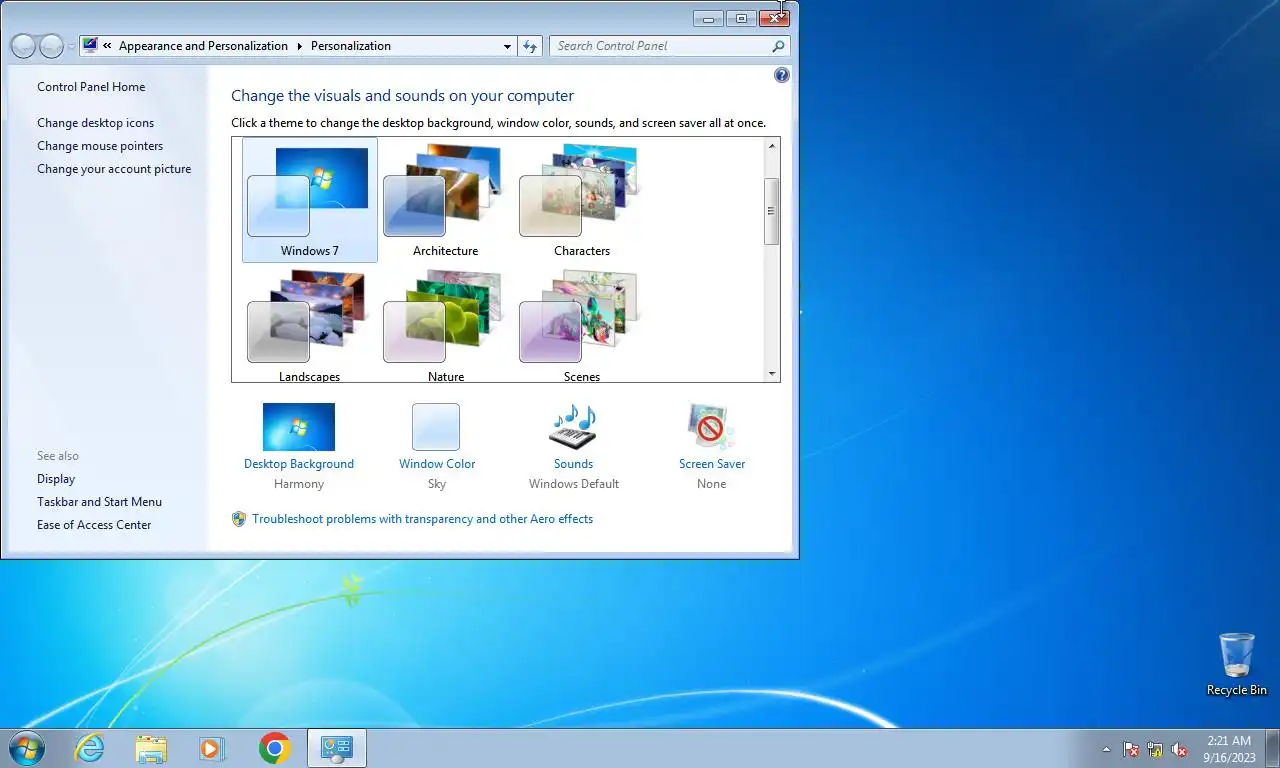Open Troubleshoot transparency and Aero effects link
The height and width of the screenshot is (768, 1280).
pyautogui.click(x=422, y=519)
